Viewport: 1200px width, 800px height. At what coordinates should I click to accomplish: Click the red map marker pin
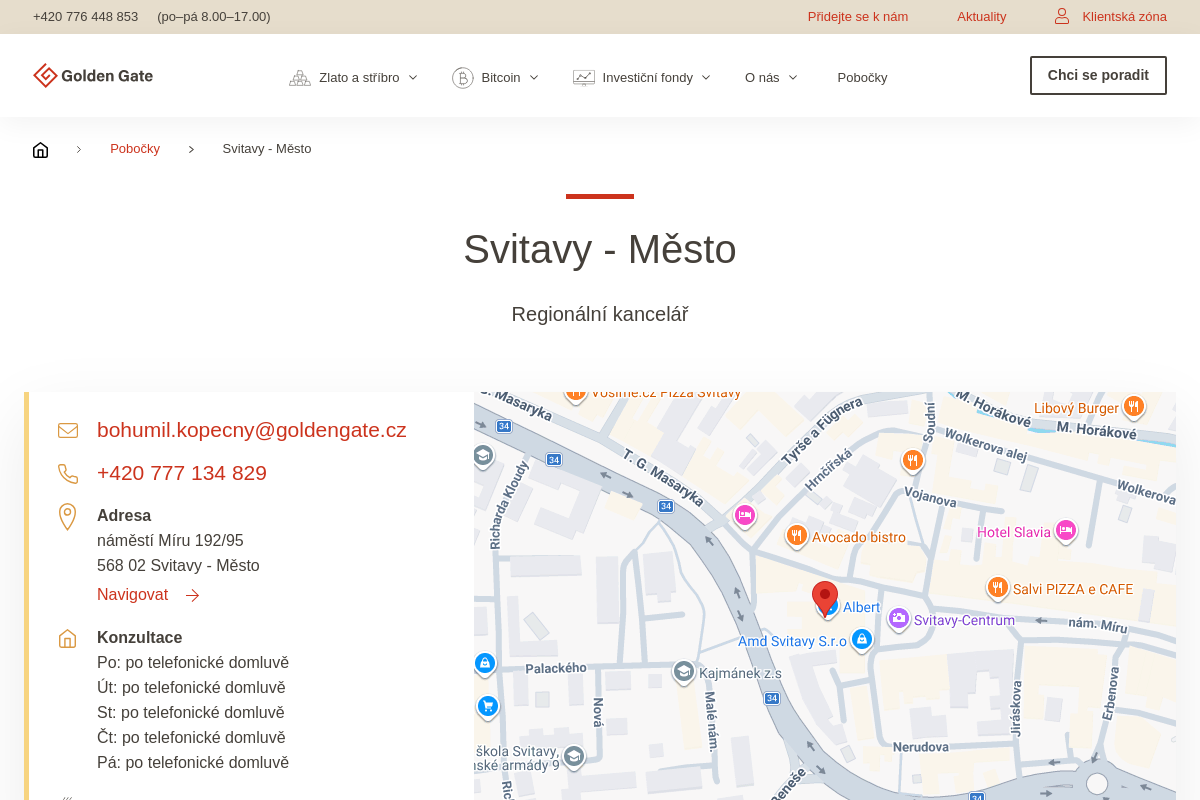pyautogui.click(x=825, y=597)
